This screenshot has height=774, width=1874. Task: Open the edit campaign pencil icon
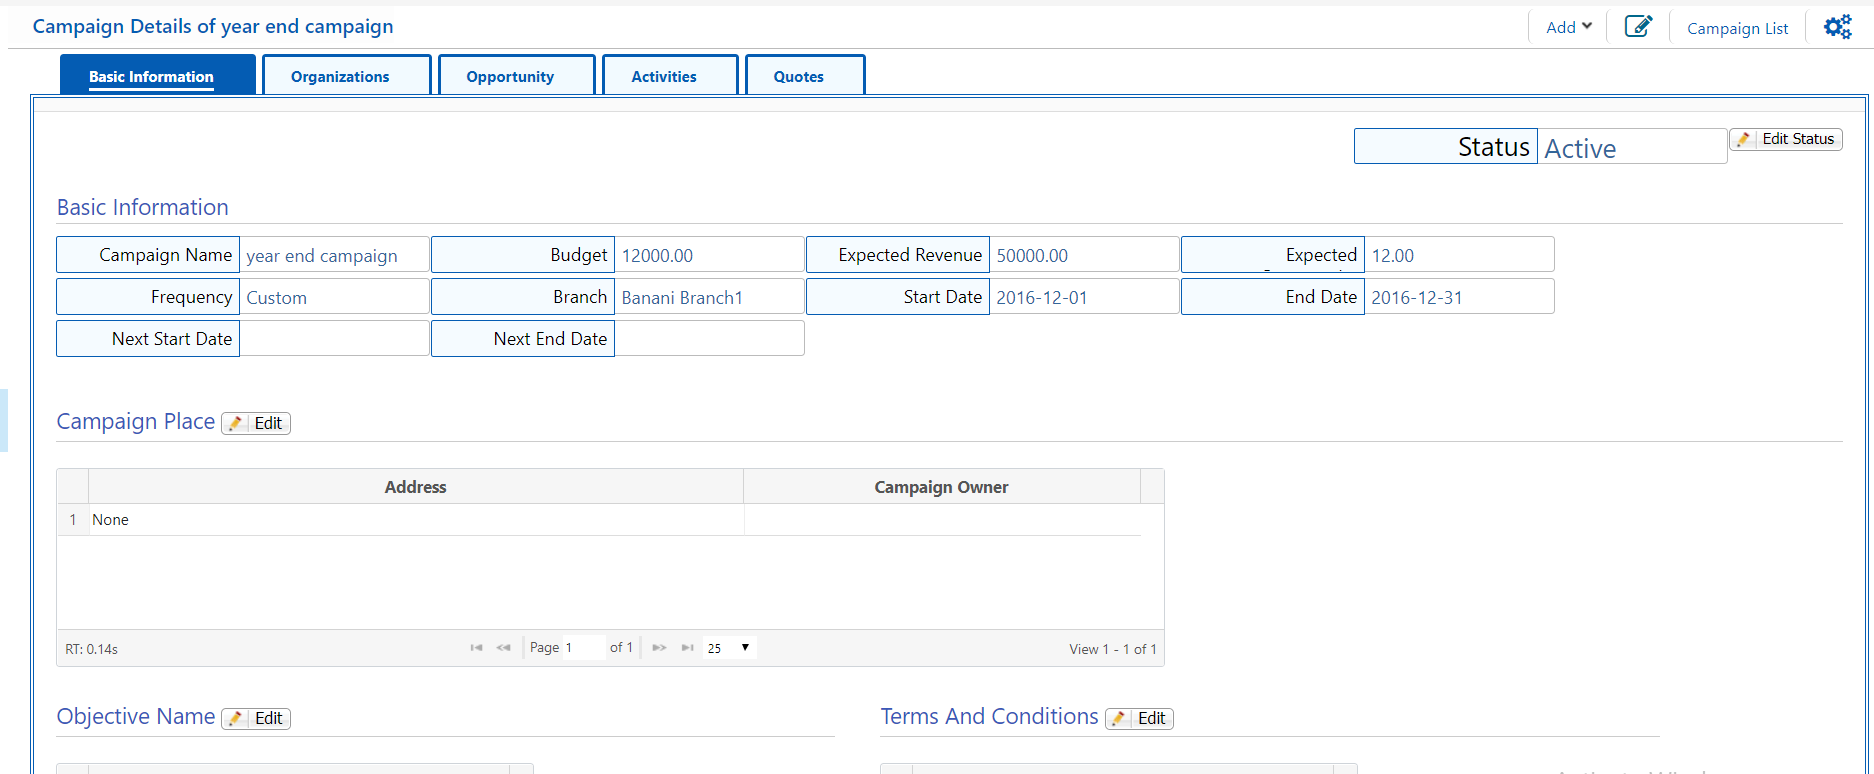point(1638,27)
